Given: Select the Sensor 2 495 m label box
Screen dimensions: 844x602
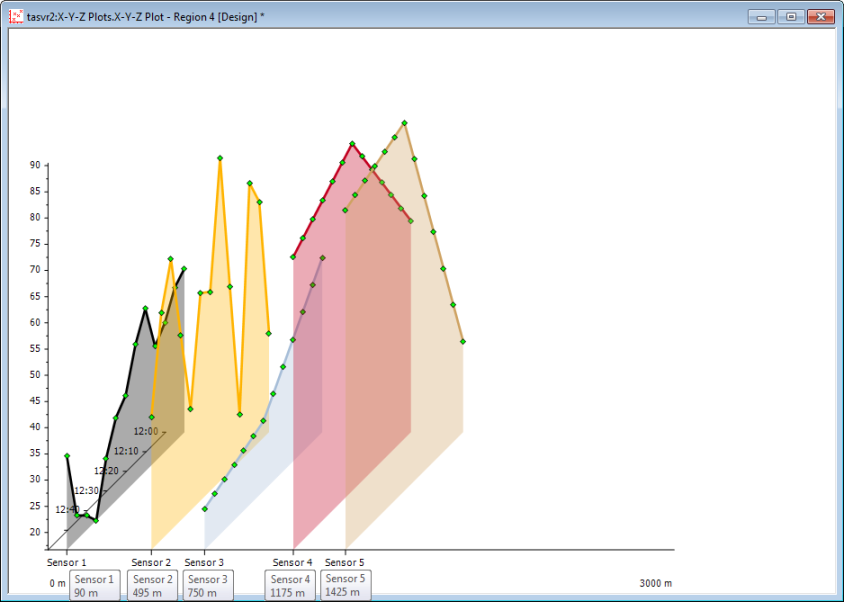Looking at the screenshot, I should pyautogui.click(x=152, y=586).
